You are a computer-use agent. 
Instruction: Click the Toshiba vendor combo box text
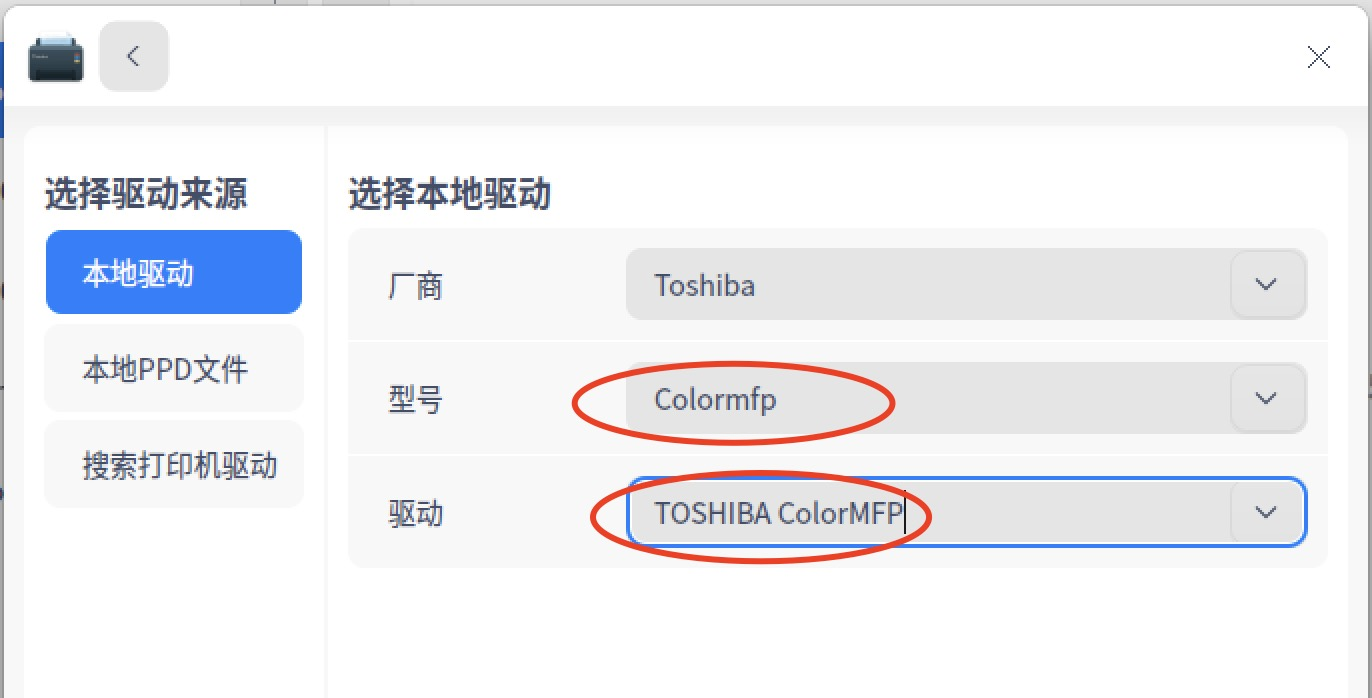[x=704, y=286]
